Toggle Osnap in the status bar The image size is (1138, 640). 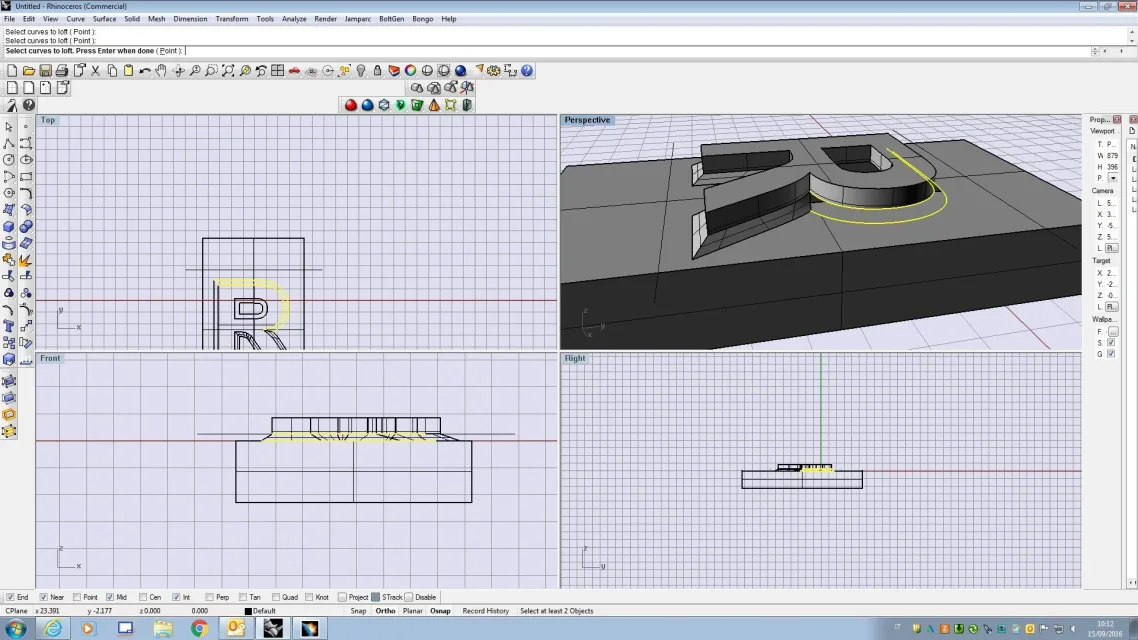[x=441, y=611]
